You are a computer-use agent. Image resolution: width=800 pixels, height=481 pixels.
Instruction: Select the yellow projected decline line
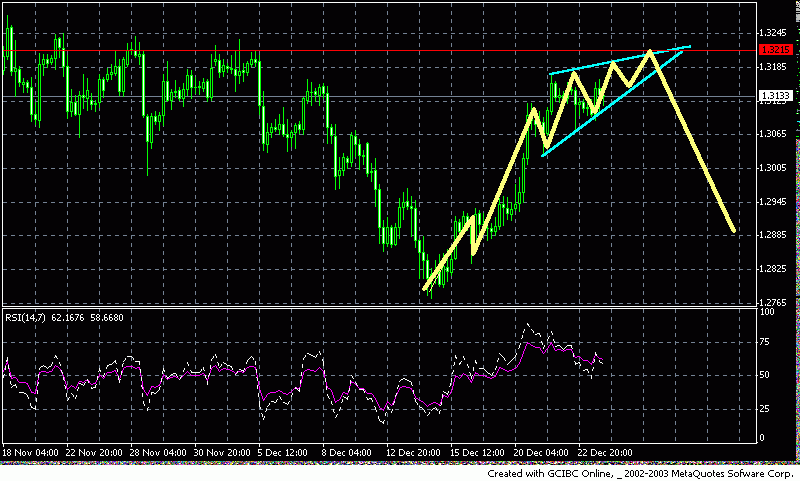pyautogui.click(x=693, y=142)
